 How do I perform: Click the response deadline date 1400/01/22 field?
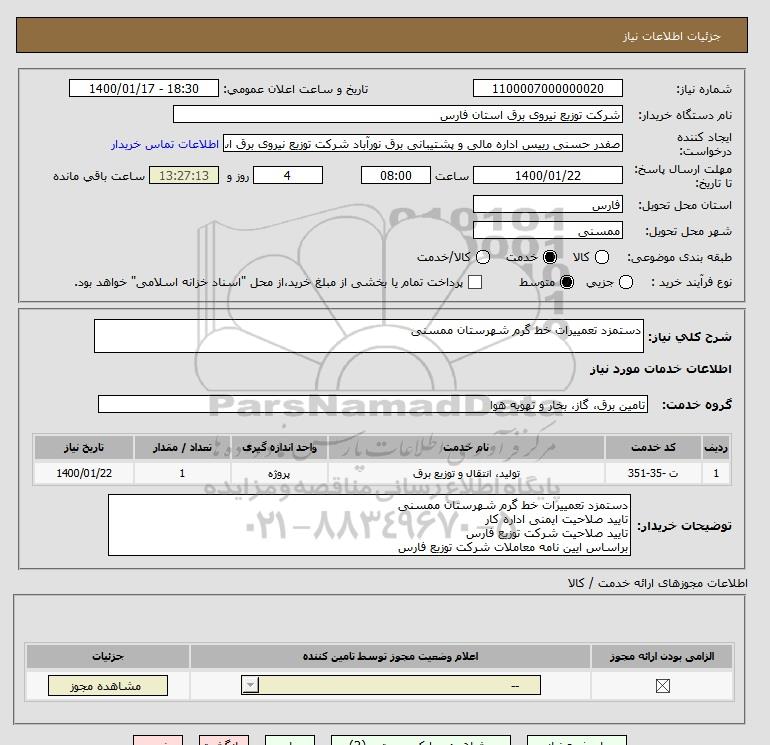[x=548, y=175]
